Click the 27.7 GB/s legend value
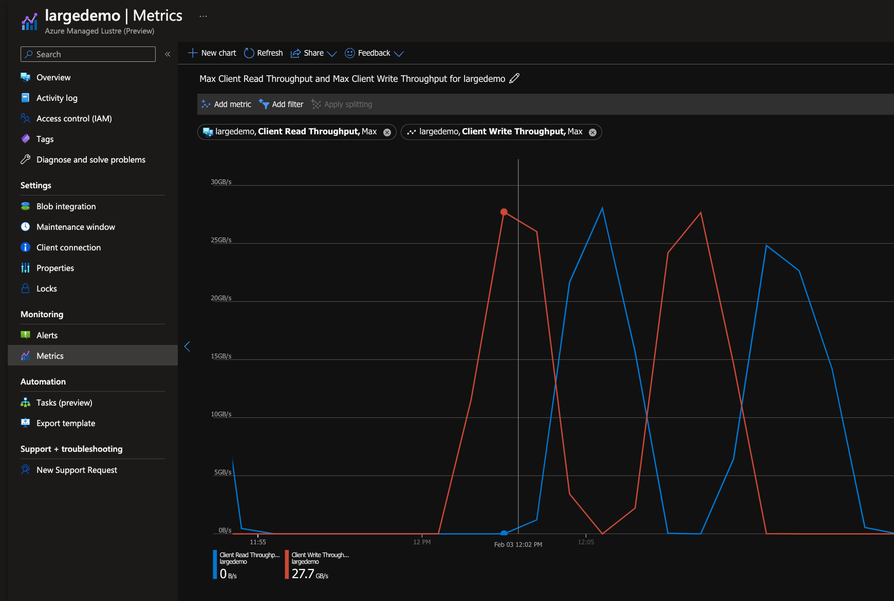The height and width of the screenshot is (601, 894). coord(310,574)
